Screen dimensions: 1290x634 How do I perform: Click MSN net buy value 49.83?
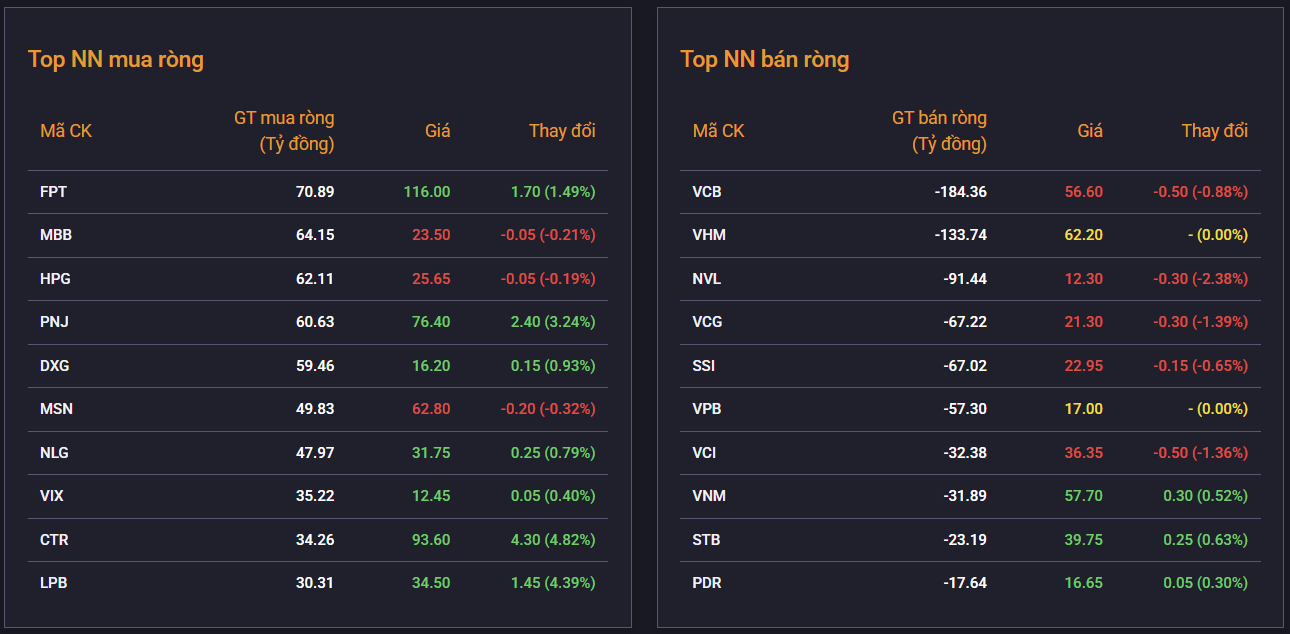(315, 409)
